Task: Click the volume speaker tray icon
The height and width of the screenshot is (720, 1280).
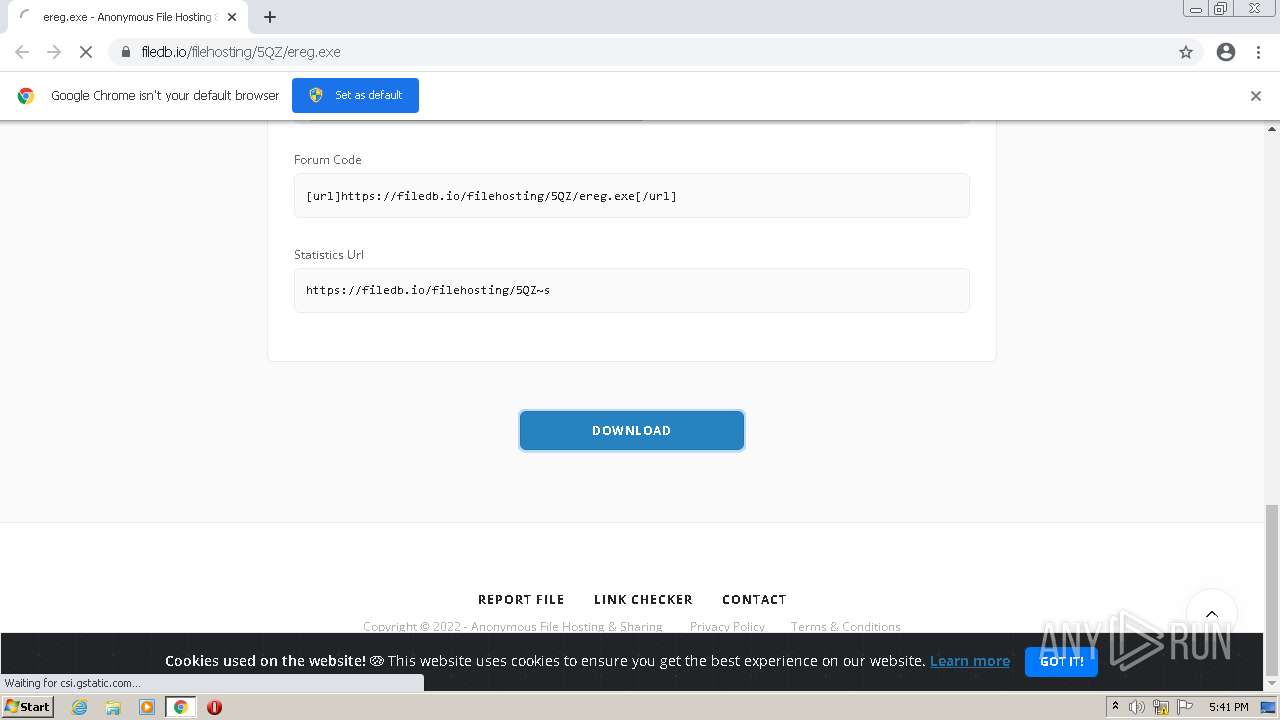Action: point(1137,707)
